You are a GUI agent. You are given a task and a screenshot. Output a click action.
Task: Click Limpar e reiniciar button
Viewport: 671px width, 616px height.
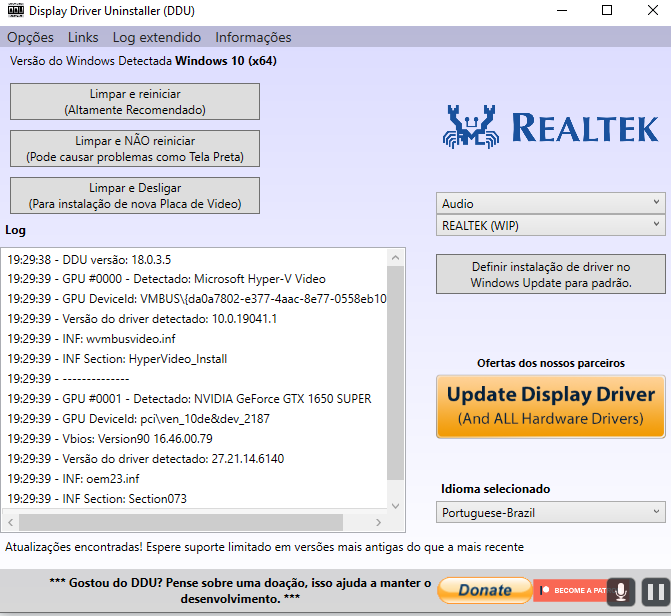[x=135, y=102]
